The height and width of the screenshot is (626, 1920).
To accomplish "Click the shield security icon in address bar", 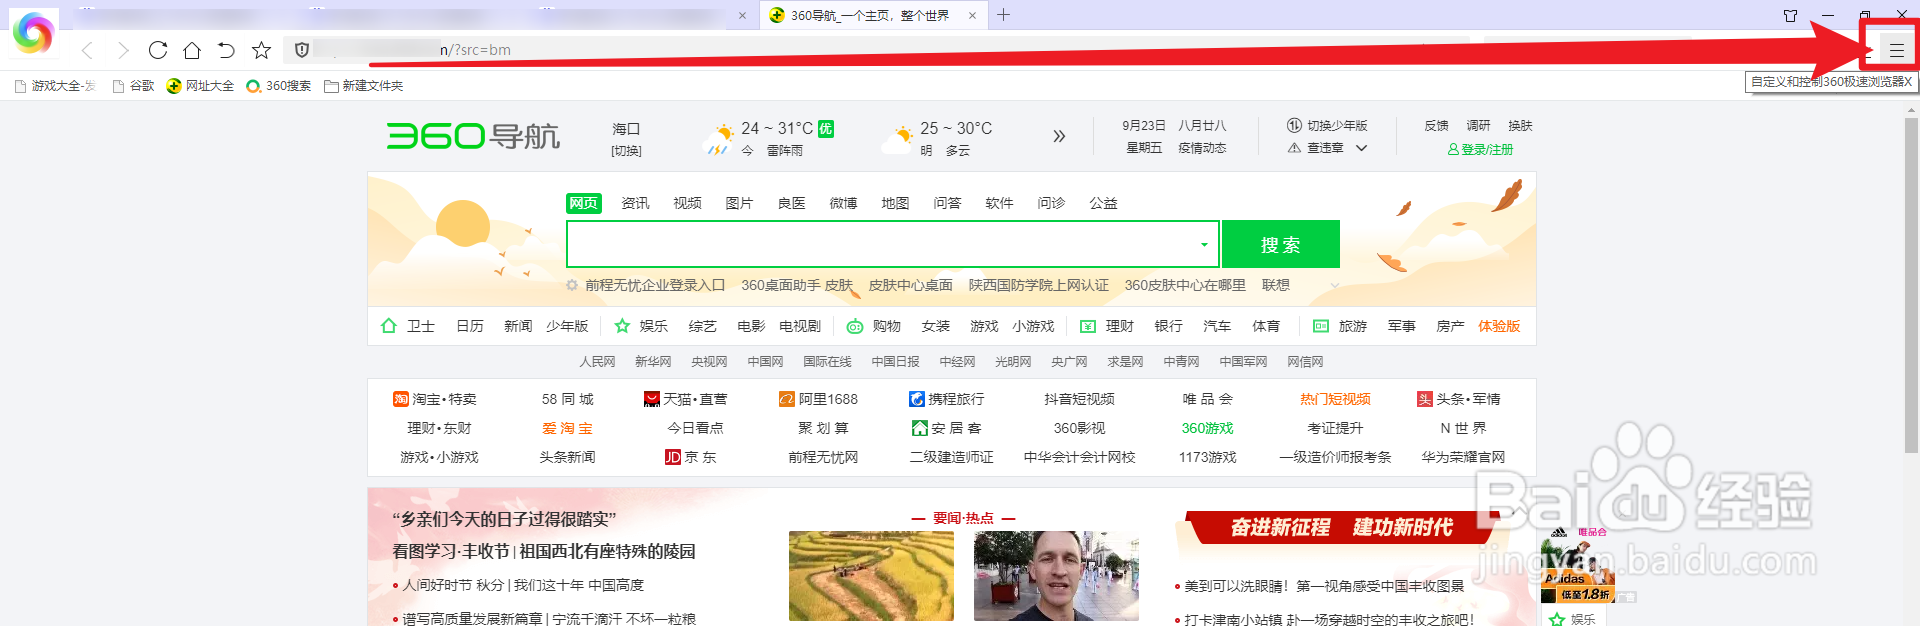I will (x=302, y=50).
